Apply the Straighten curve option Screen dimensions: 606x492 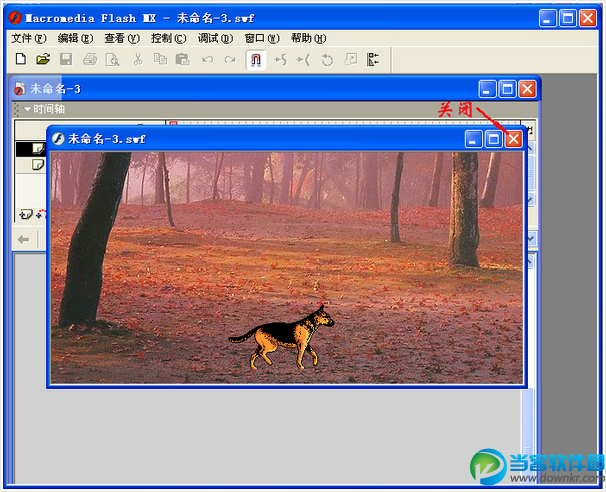pos(304,60)
